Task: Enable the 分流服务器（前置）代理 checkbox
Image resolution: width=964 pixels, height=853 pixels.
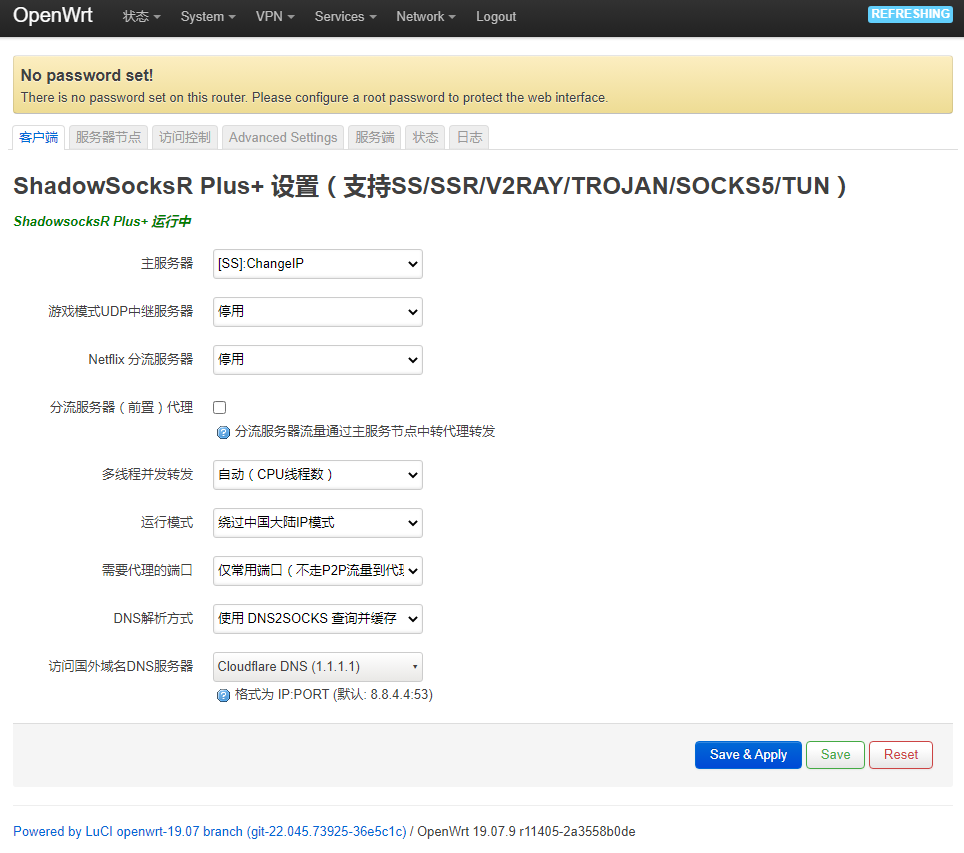Action: (219, 407)
